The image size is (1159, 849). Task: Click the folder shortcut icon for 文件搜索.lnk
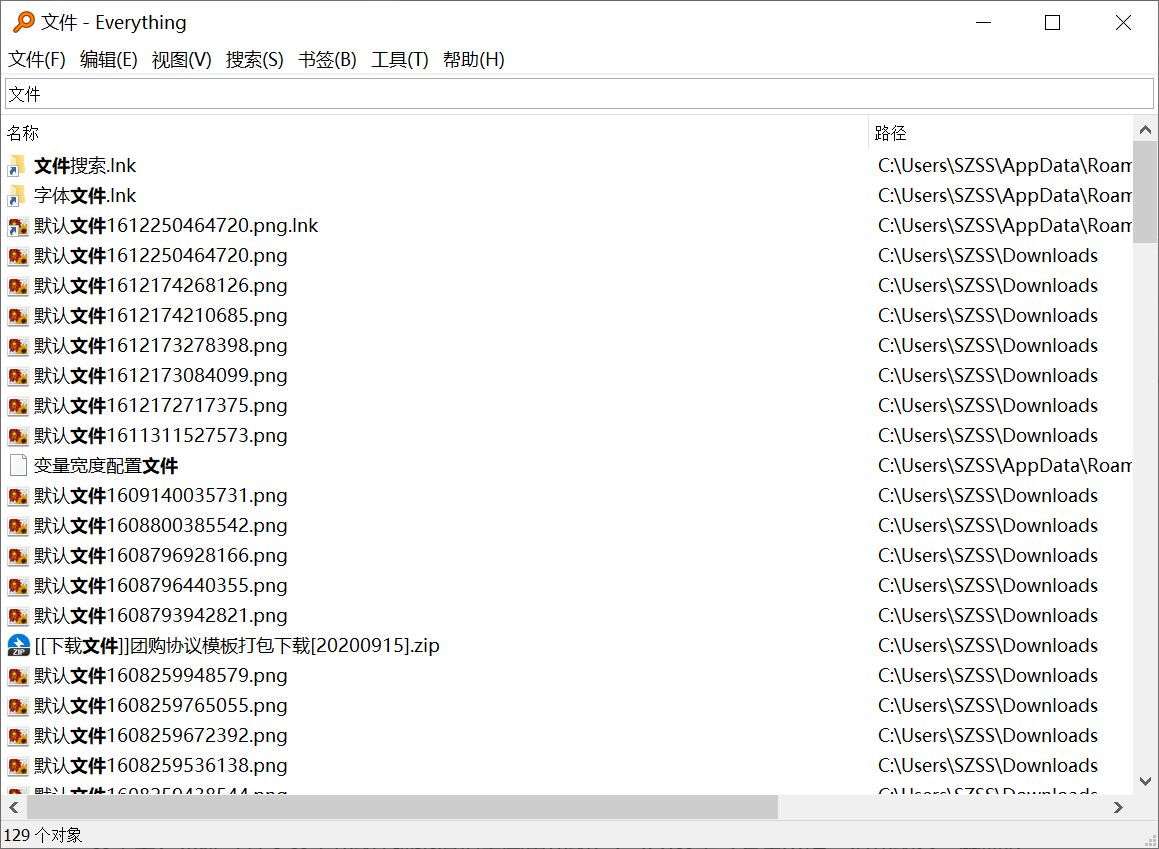point(17,166)
